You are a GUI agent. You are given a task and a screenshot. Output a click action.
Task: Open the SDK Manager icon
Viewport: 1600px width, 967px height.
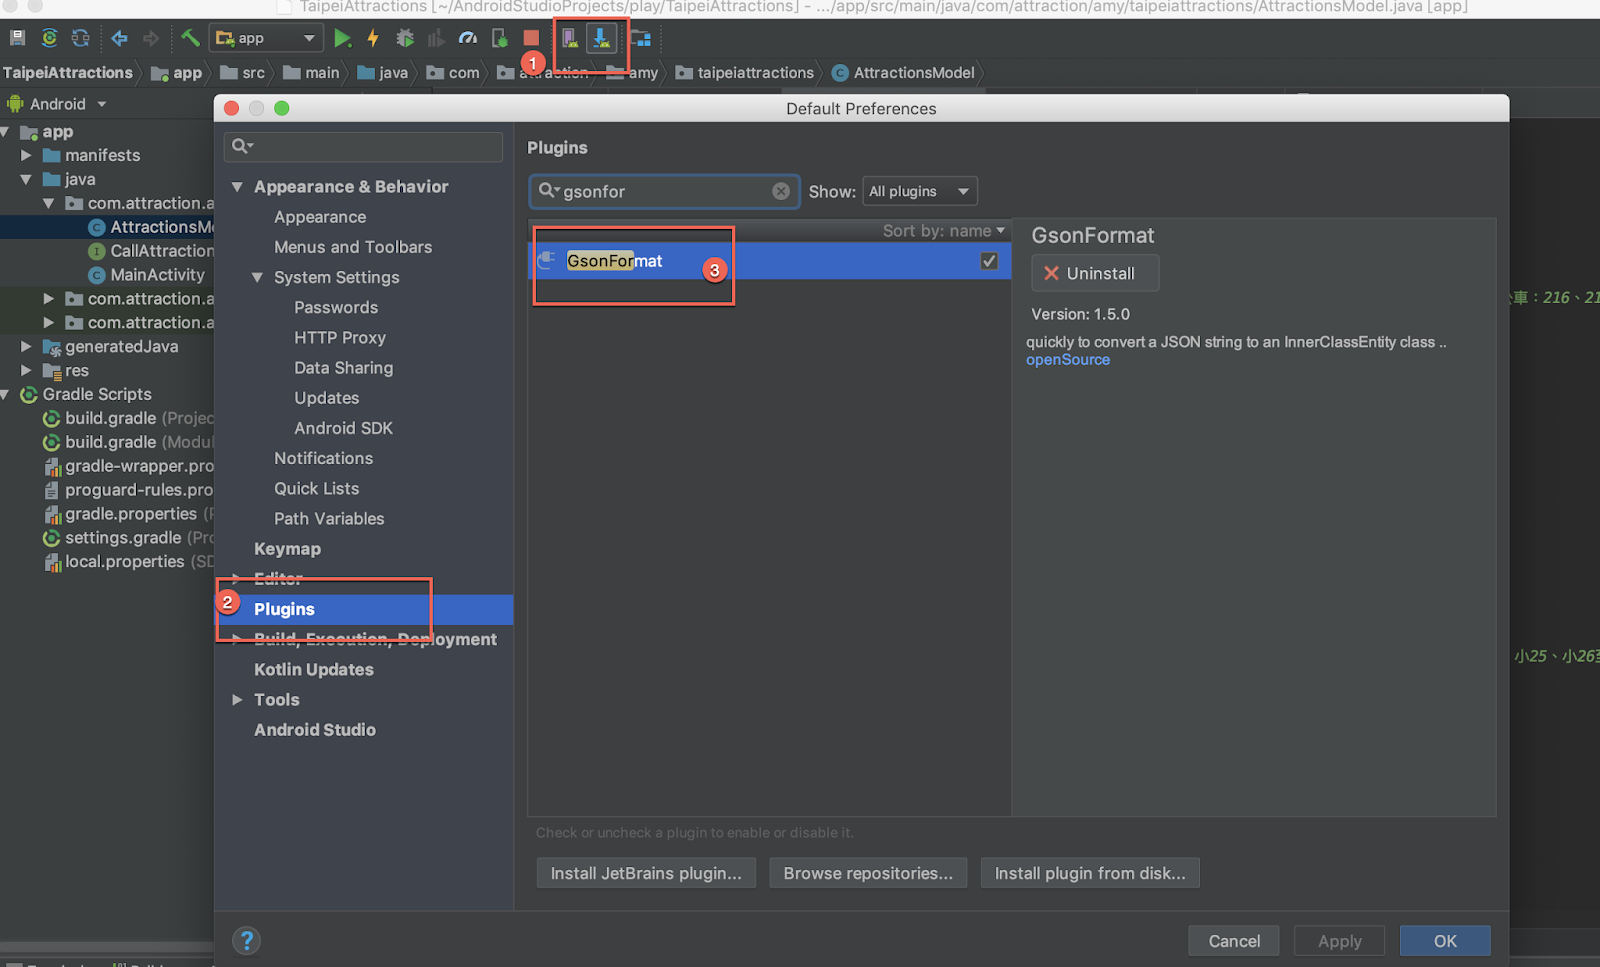[x=601, y=38]
